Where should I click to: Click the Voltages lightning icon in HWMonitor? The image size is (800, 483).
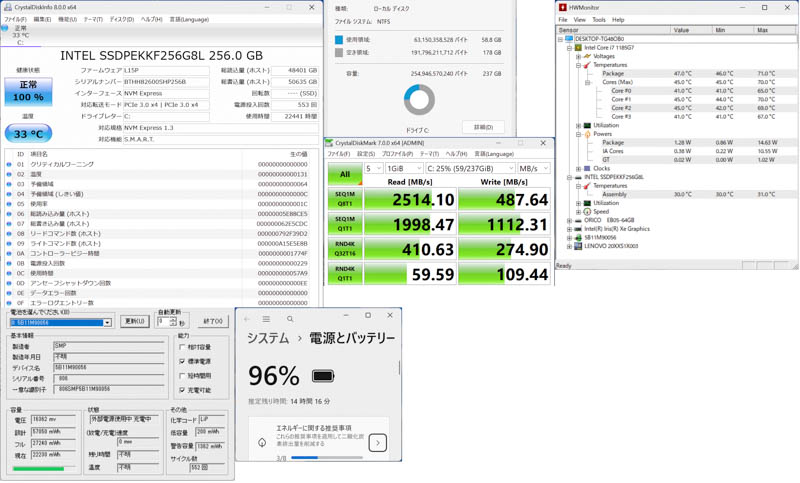point(587,56)
